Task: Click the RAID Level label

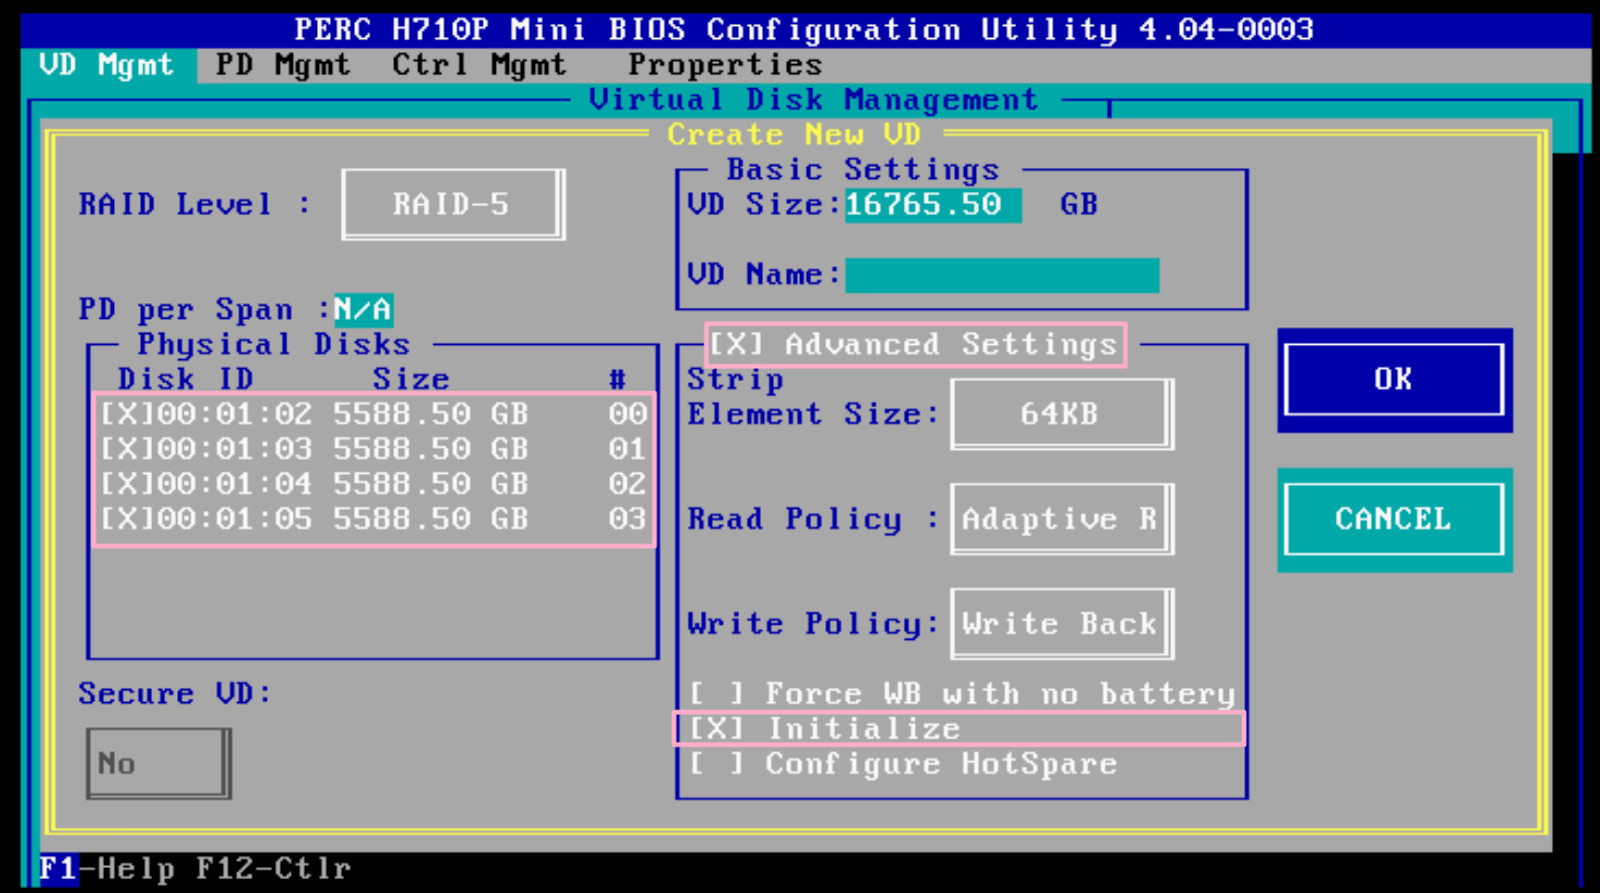Action: tap(195, 205)
